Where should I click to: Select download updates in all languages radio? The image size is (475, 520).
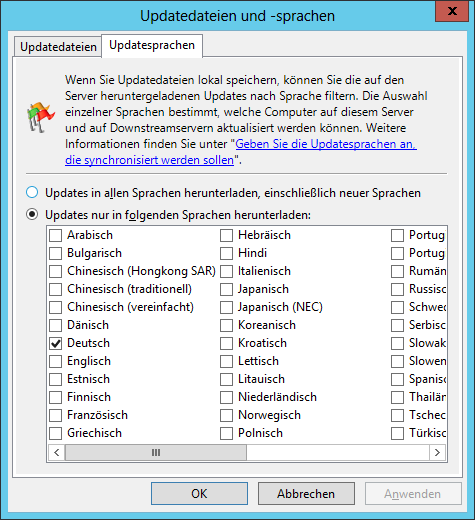pos(32,193)
